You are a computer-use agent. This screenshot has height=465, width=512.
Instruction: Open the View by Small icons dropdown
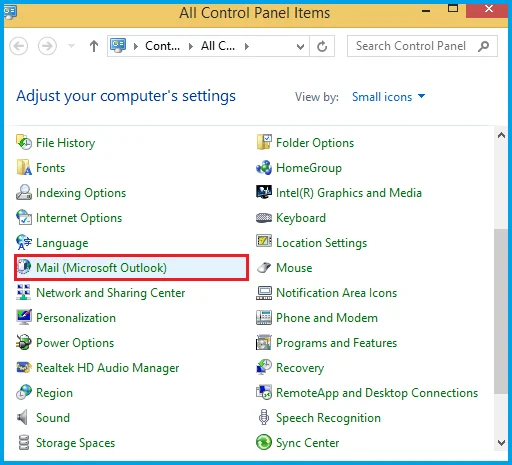[389, 97]
